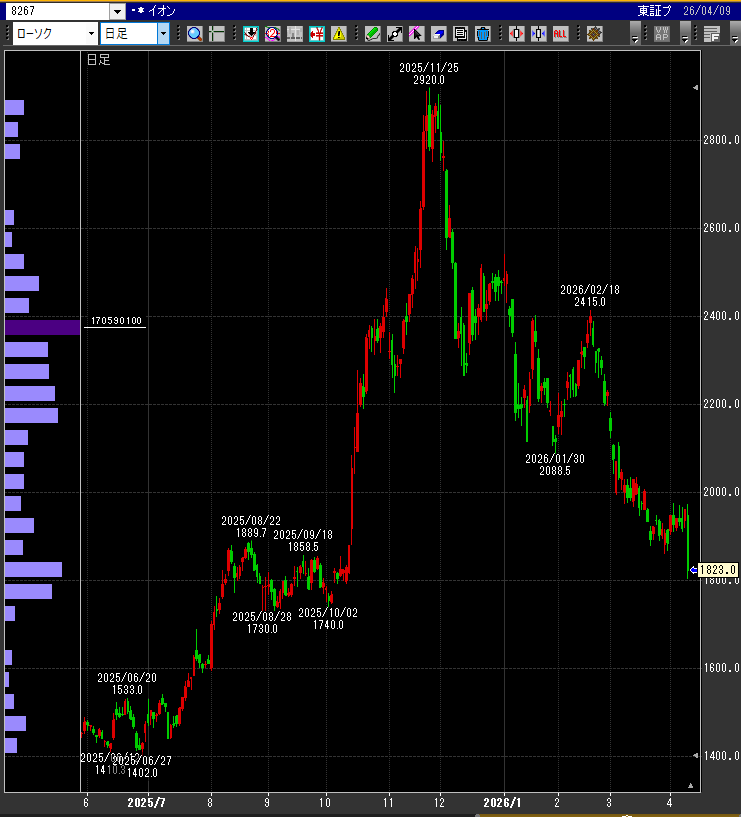Image resolution: width=741 pixels, height=817 pixels.
Task: Toggle the crosshair cursor tool
Action: coord(216,34)
